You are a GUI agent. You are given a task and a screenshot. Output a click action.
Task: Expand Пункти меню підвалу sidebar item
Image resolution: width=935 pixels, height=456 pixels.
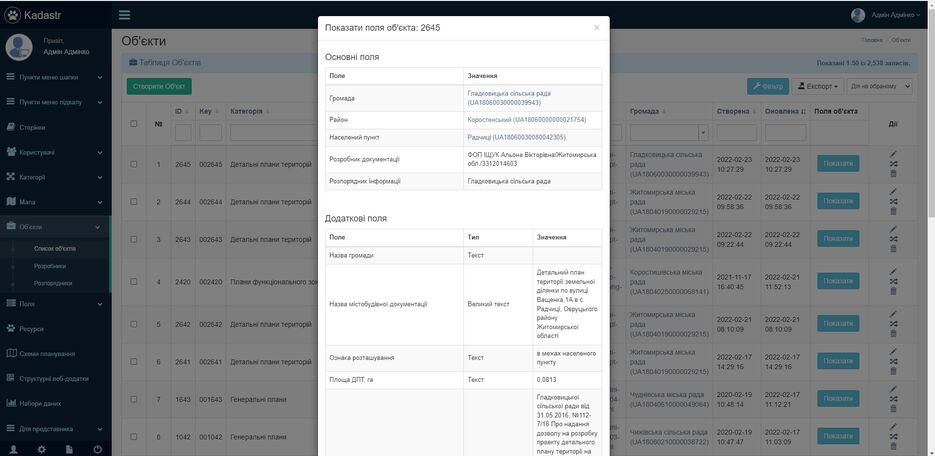click(x=55, y=103)
